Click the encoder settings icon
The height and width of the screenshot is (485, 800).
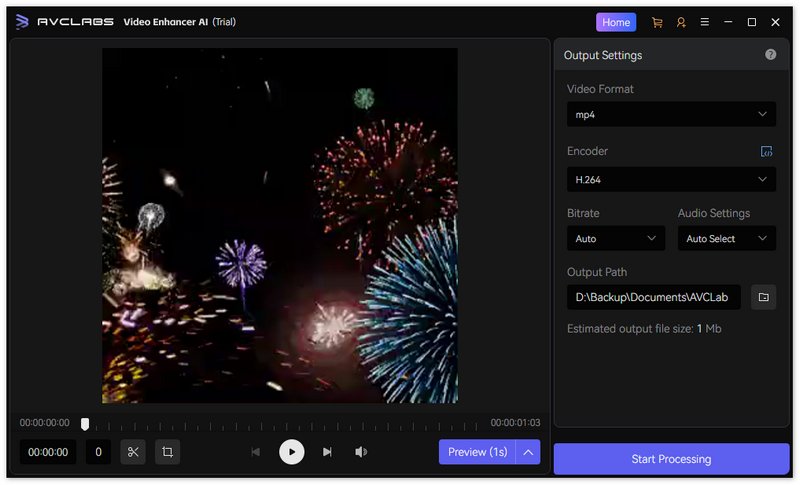766,151
